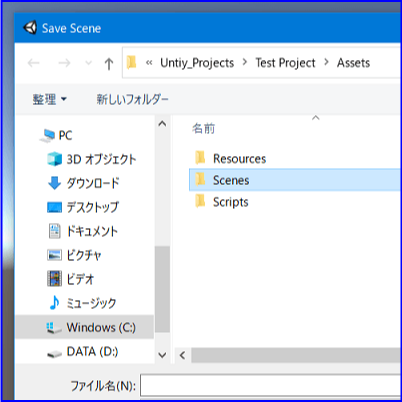Expand the 整理 dropdown menu

pos(49,99)
